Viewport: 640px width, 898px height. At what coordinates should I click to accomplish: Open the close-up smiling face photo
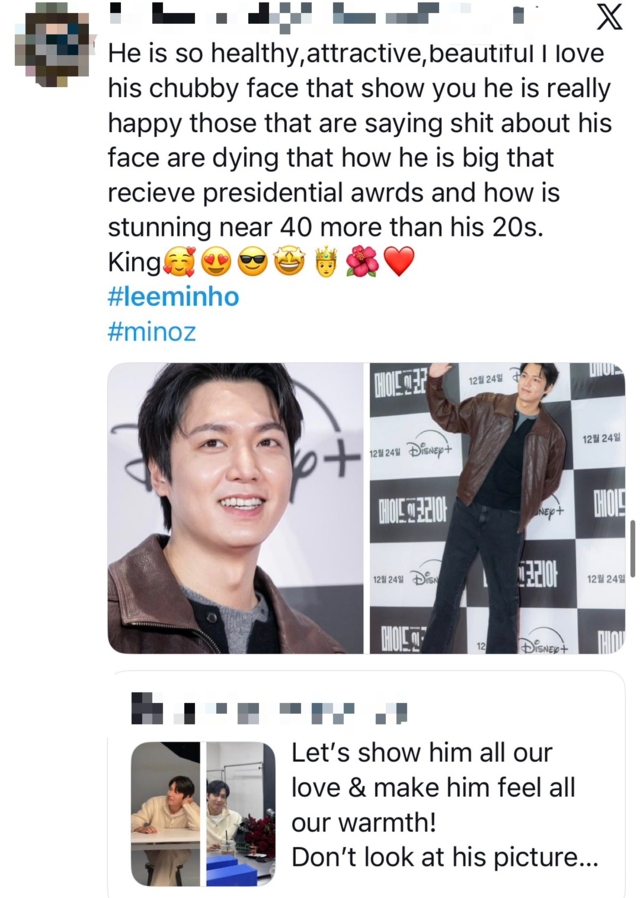235,508
